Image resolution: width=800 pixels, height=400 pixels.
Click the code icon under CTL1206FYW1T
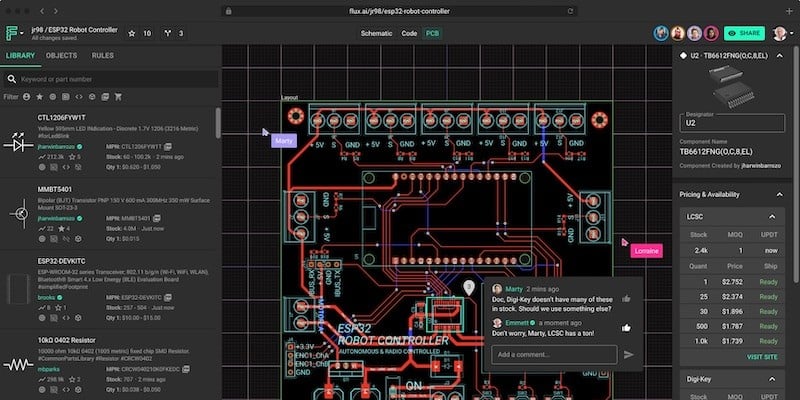click(x=66, y=167)
